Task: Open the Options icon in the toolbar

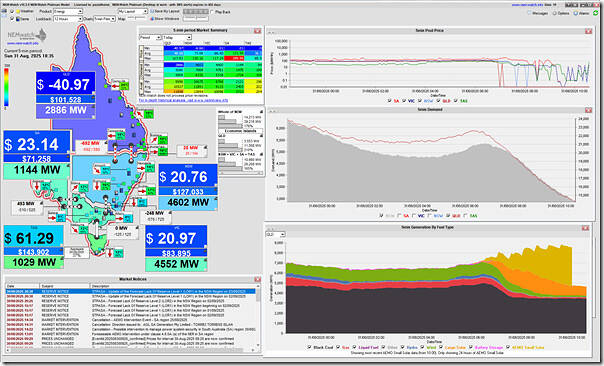Action: pyautogui.click(x=555, y=13)
